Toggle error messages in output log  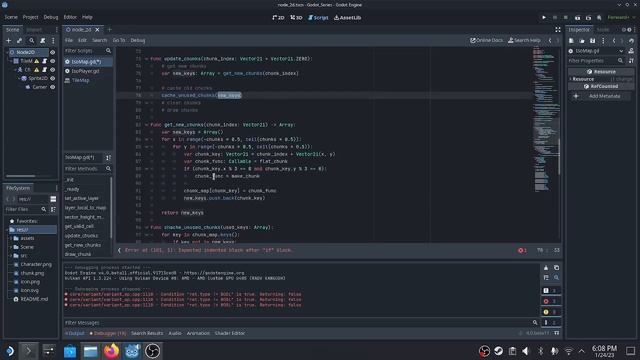click(550, 301)
